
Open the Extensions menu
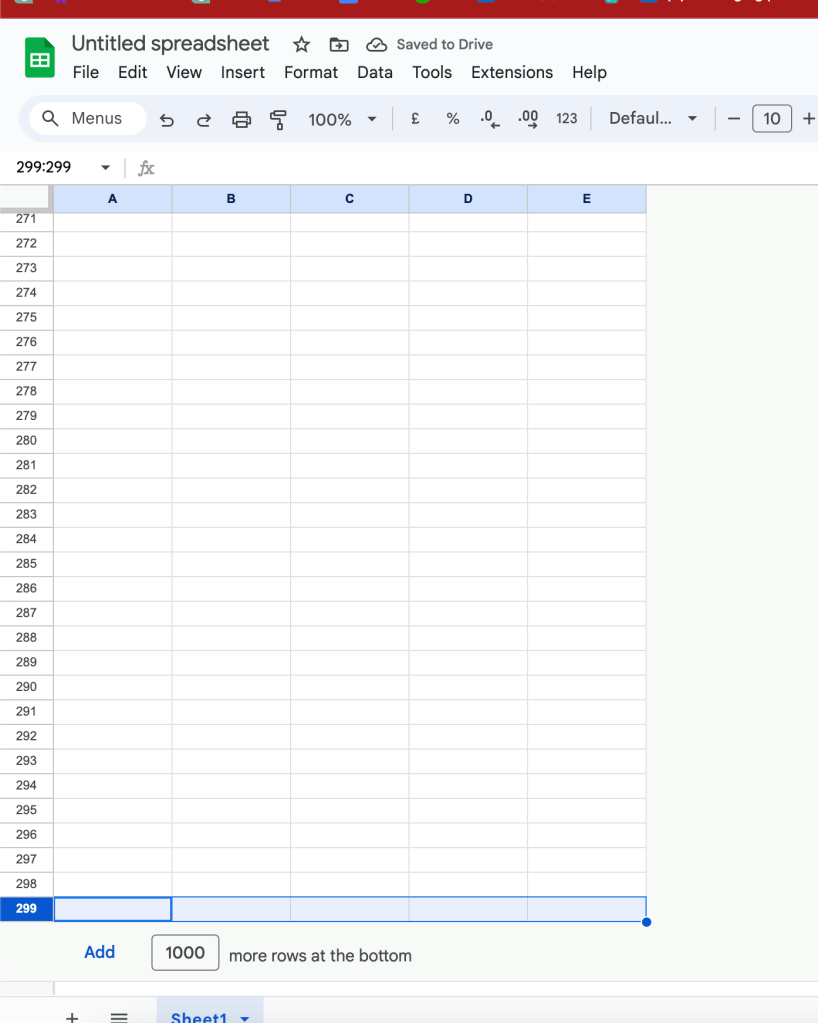[x=512, y=72]
